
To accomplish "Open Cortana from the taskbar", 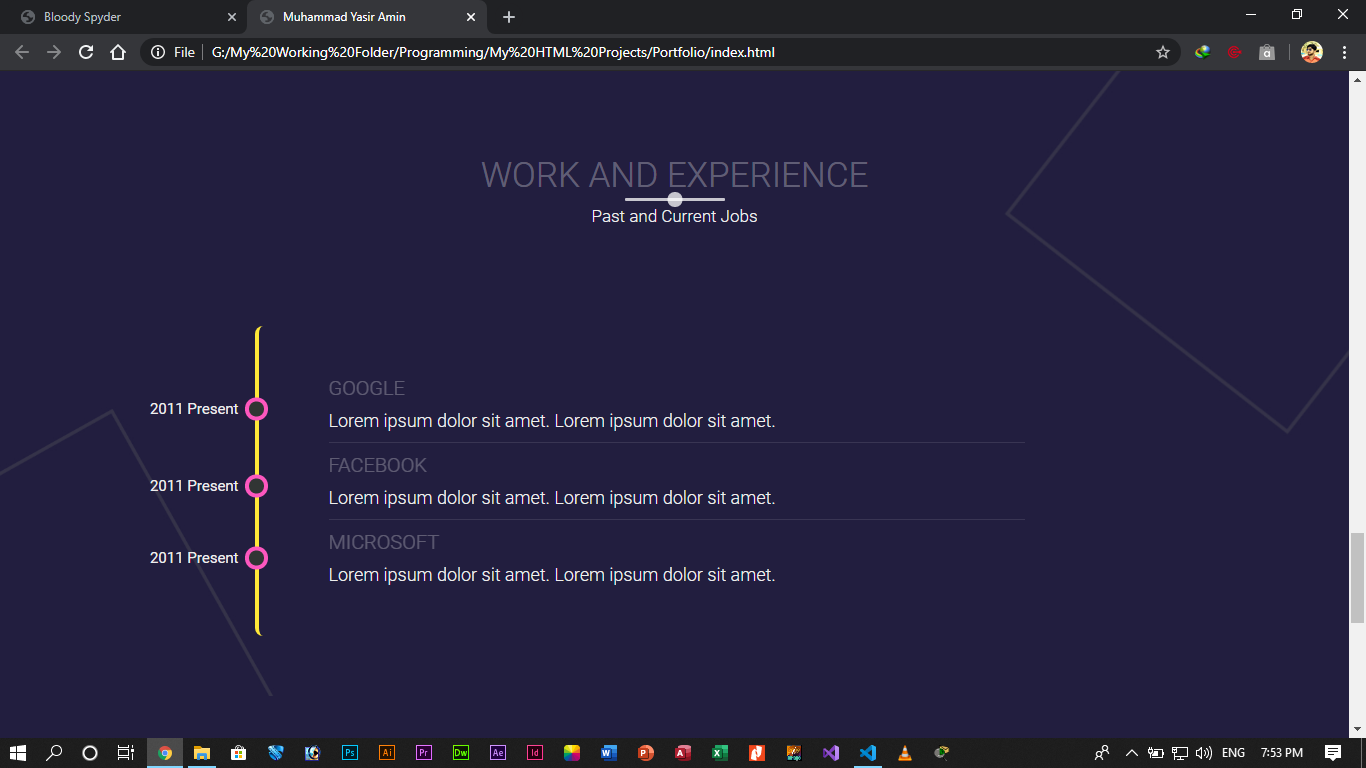I will coord(89,753).
